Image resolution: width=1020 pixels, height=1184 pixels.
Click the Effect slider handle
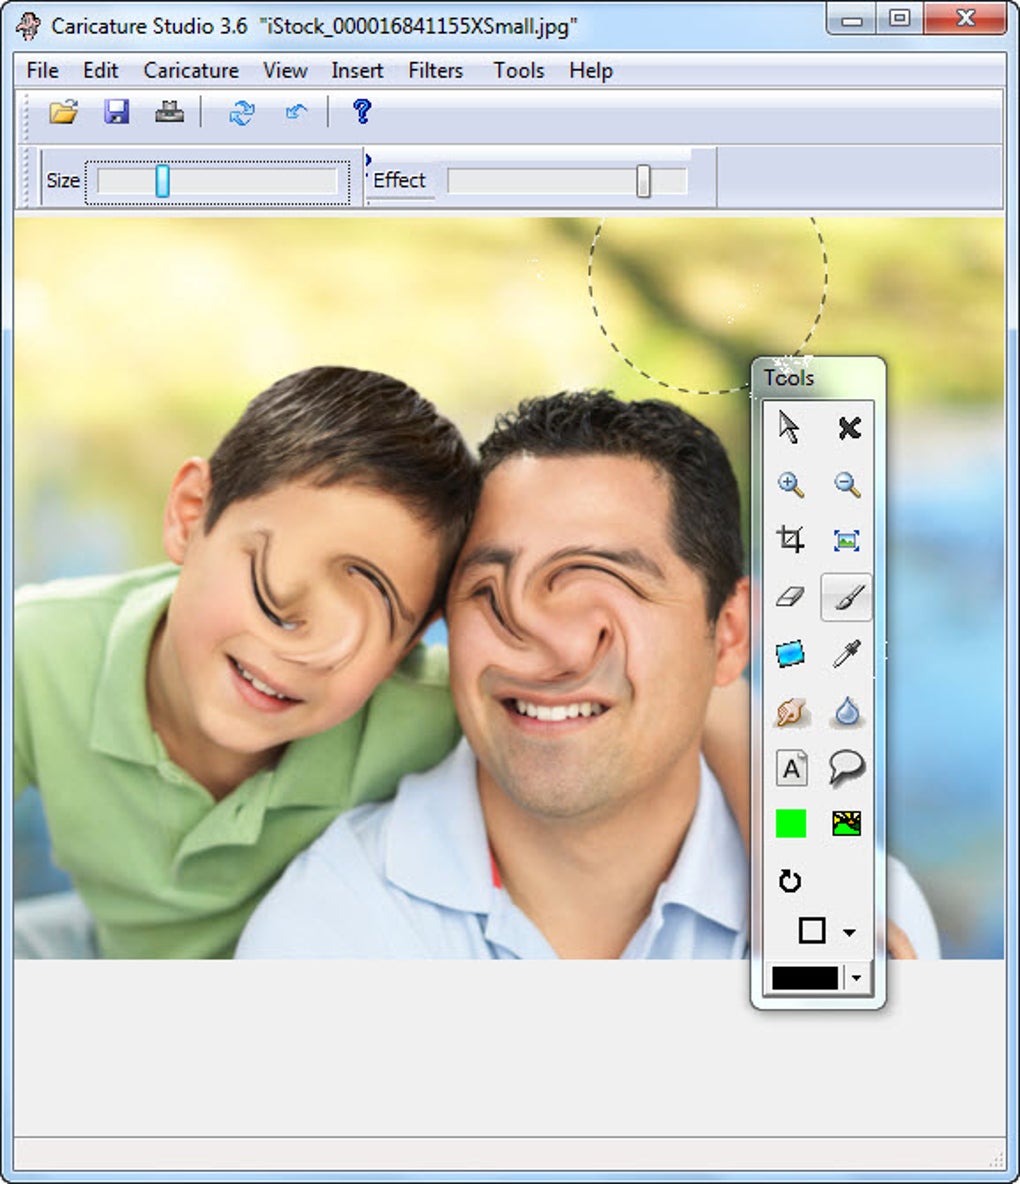[x=643, y=181]
